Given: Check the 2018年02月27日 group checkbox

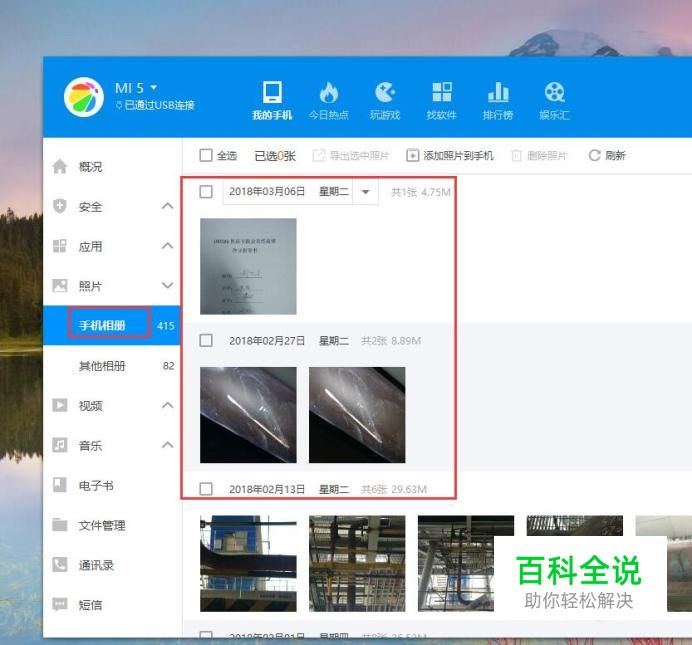Looking at the screenshot, I should (x=206, y=341).
